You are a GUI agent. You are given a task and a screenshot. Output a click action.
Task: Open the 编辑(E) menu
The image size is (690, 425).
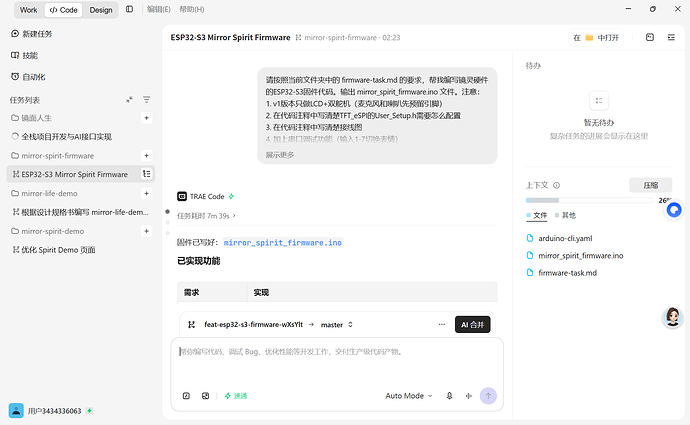159,9
